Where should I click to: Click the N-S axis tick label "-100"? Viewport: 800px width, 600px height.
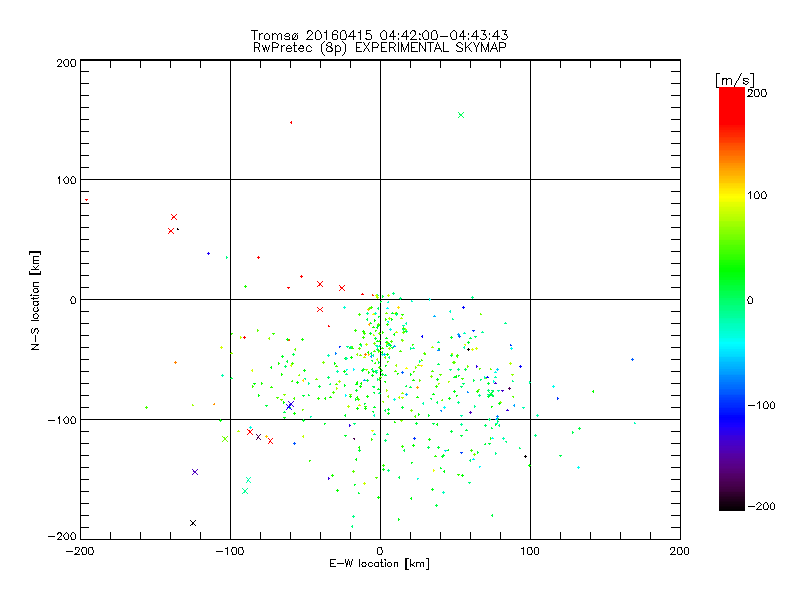[62, 420]
